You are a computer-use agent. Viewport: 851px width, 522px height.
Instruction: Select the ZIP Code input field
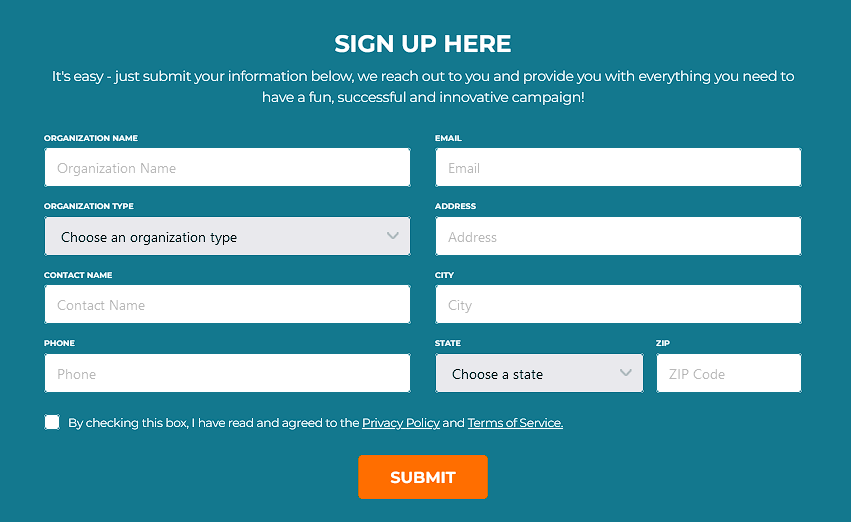(729, 373)
